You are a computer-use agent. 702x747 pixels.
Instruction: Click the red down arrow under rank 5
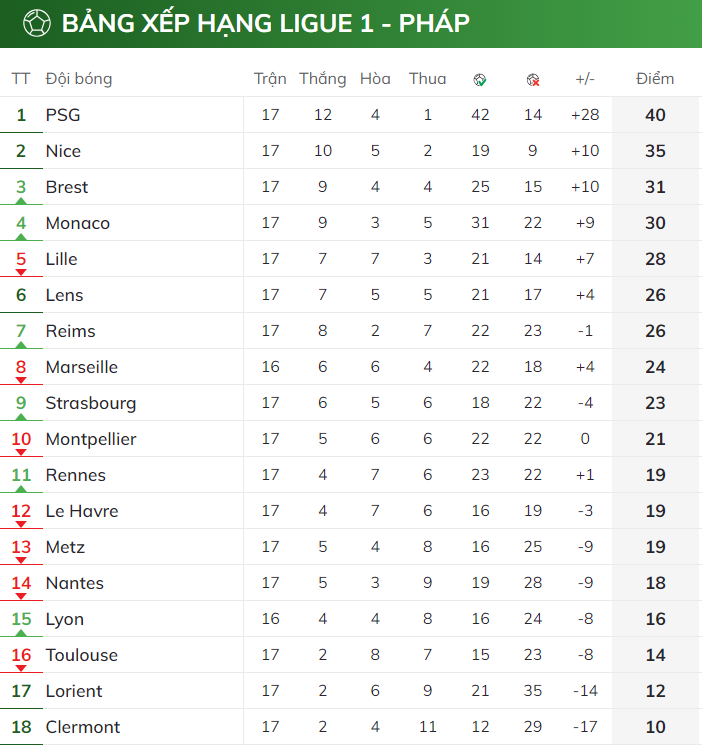[x=21, y=273]
